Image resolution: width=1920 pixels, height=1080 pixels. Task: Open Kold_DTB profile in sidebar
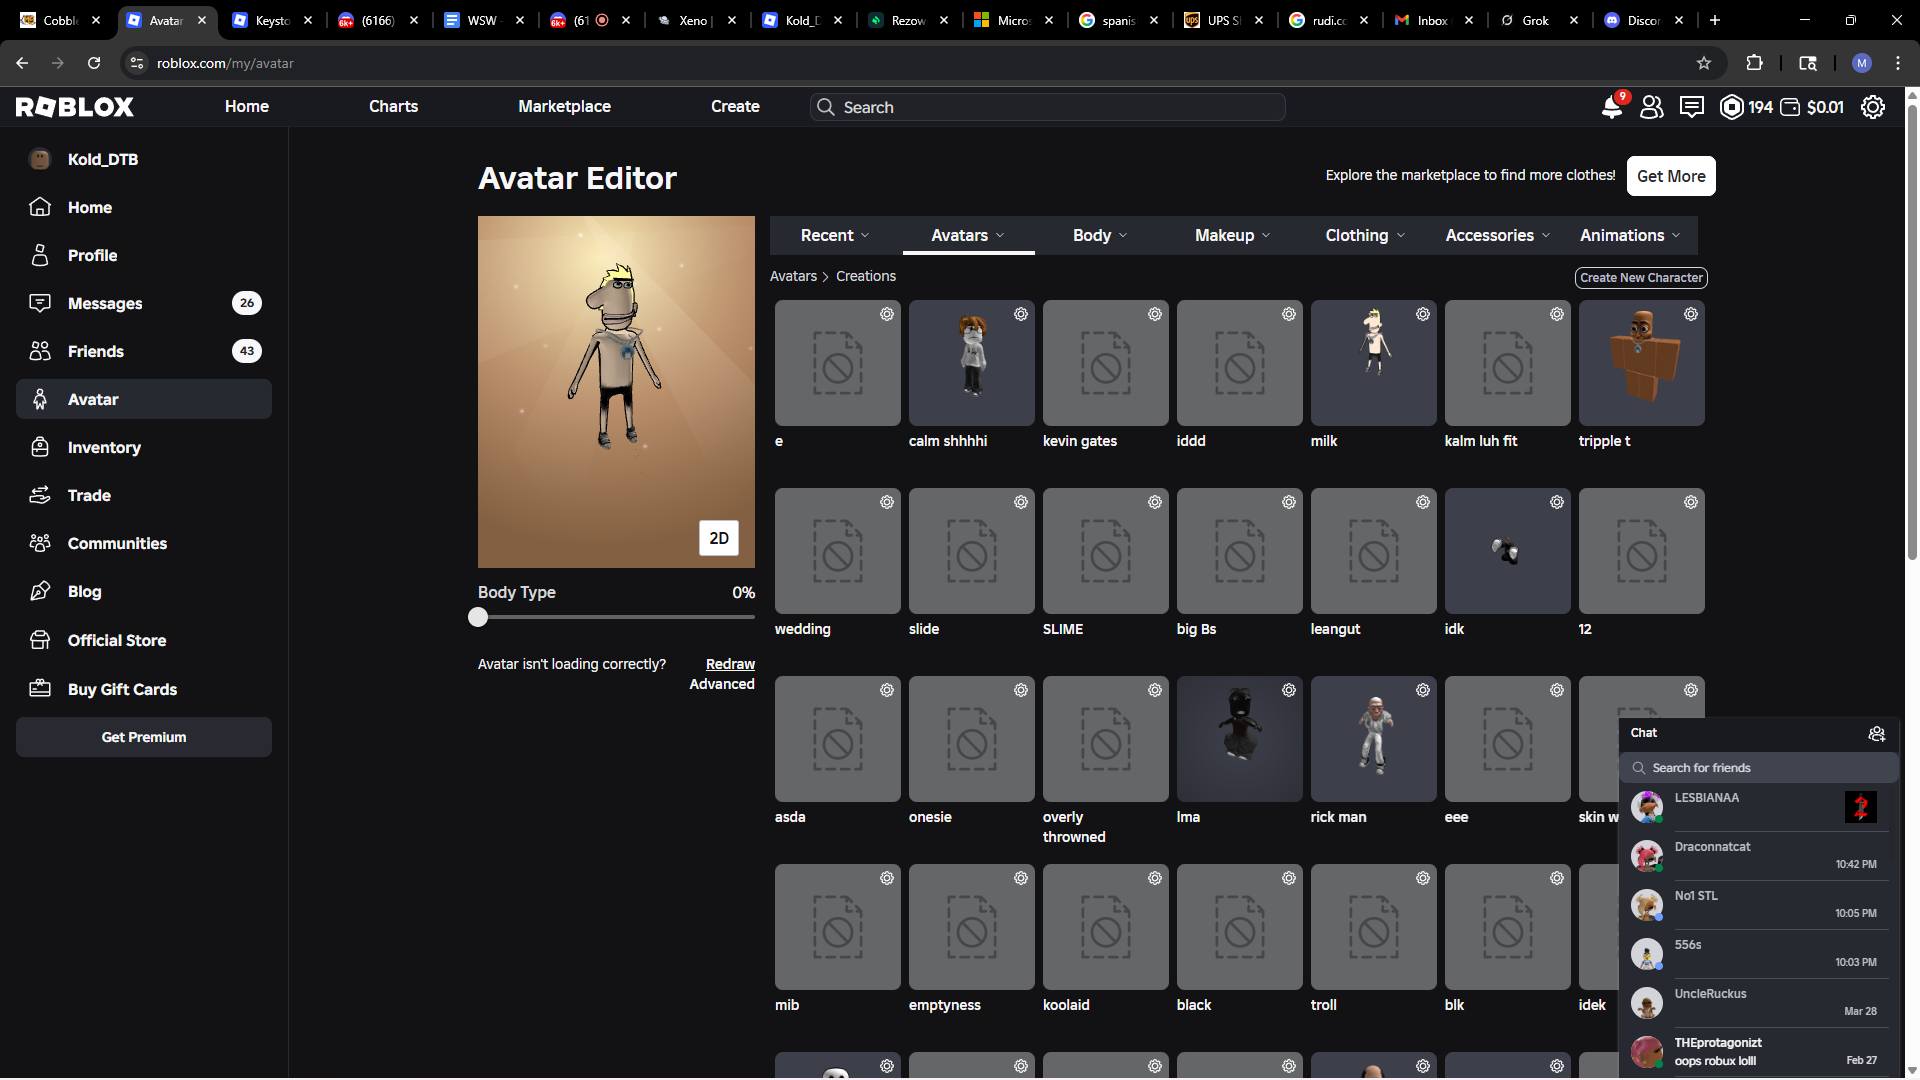[x=144, y=159]
